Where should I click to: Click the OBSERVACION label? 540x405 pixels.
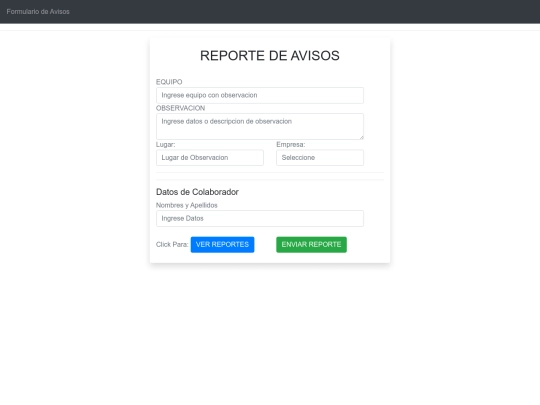(x=180, y=108)
